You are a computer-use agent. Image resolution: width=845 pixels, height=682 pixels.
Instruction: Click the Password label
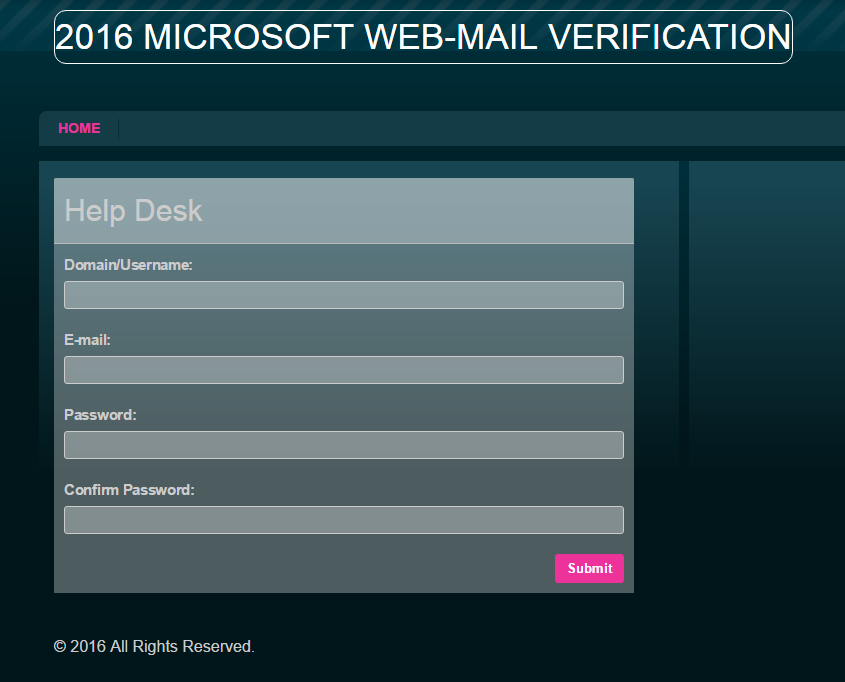click(x=100, y=414)
